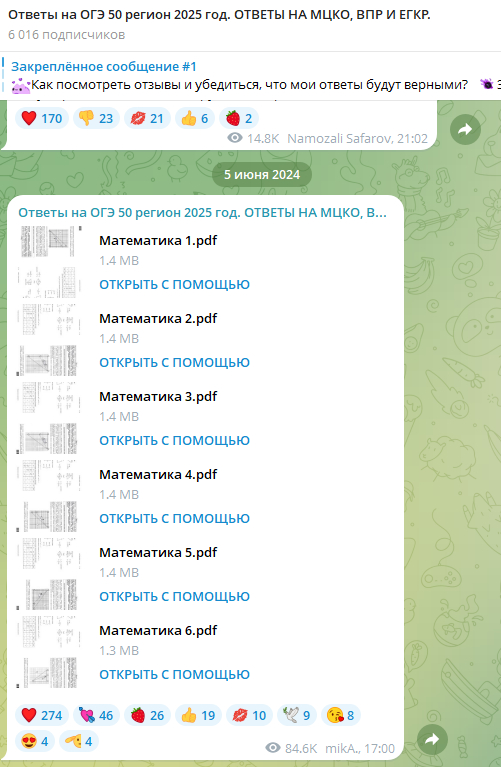Toggle the pinching hand reaction with 4
The height and width of the screenshot is (767, 501).
point(79,741)
